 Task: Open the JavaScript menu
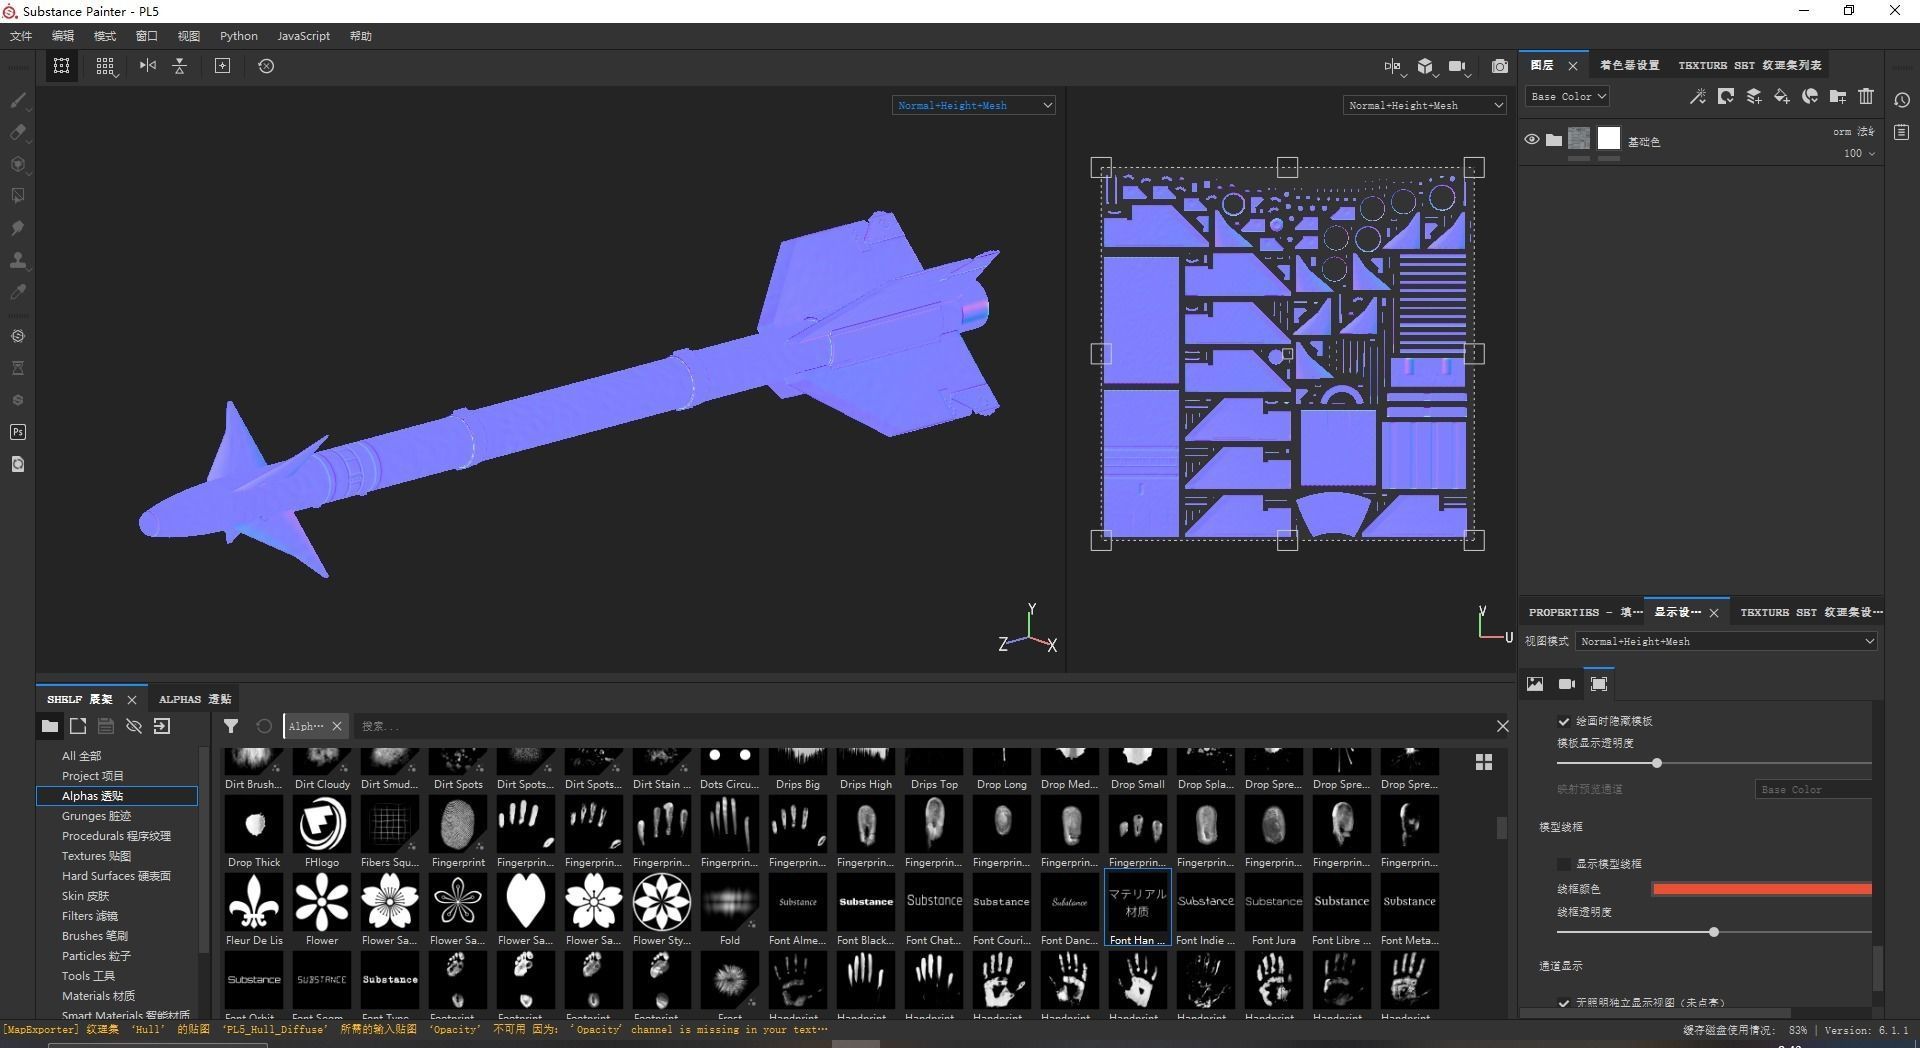303,36
